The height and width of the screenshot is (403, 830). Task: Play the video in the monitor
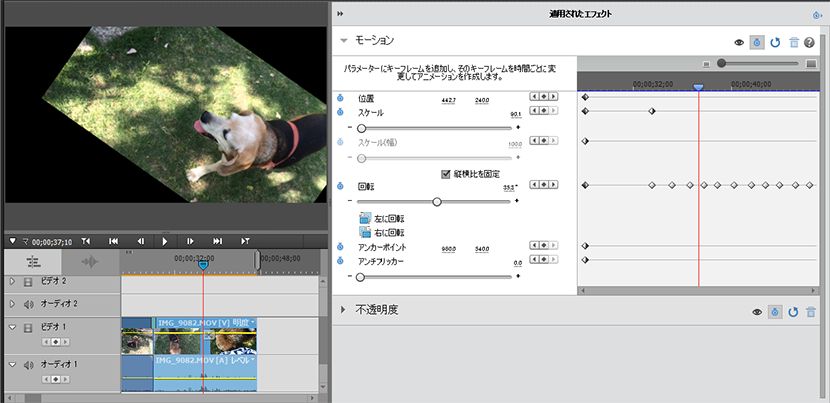pos(165,241)
